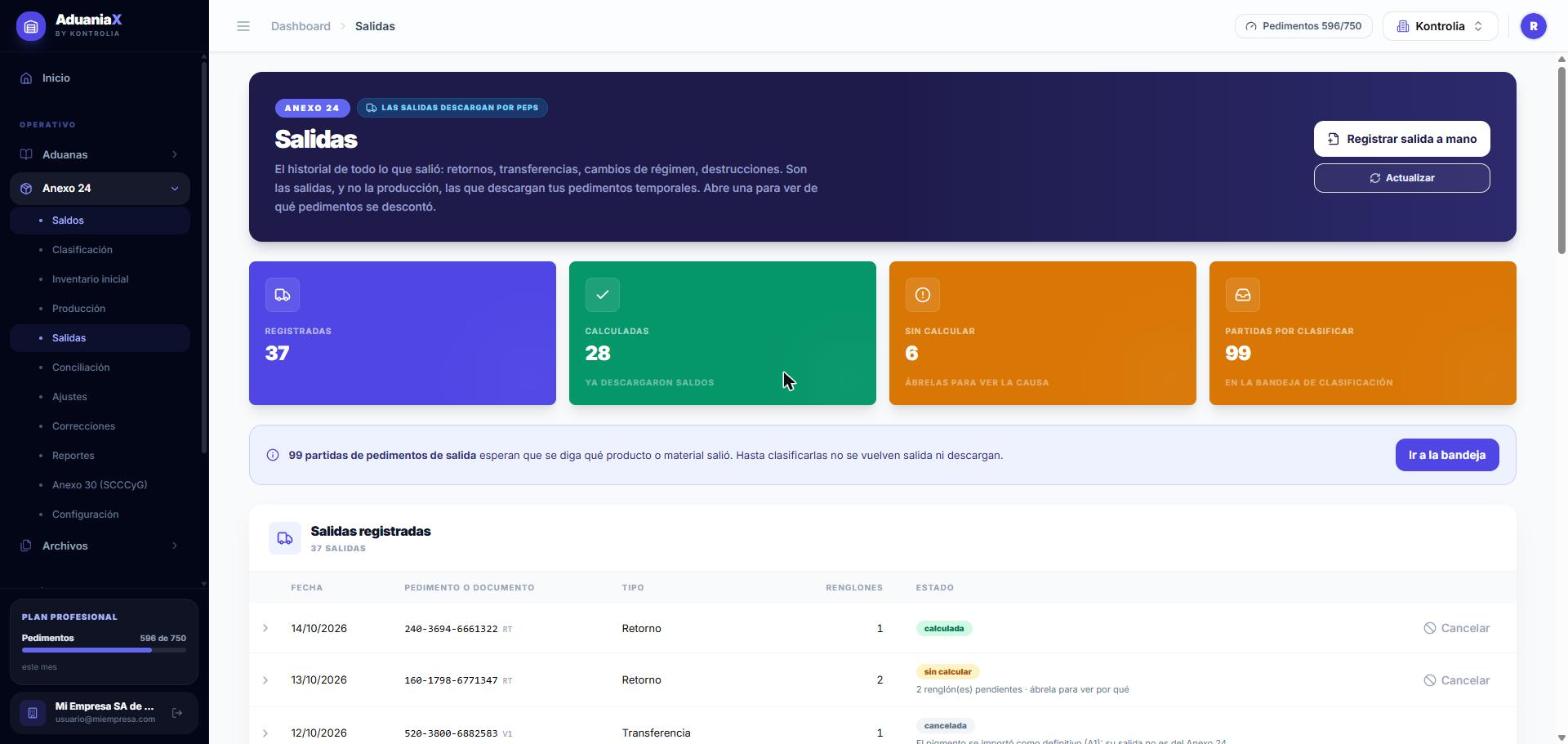The width and height of the screenshot is (1568, 744).
Task: Click the Pedimentos 596/750 badge
Action: pos(1303,26)
